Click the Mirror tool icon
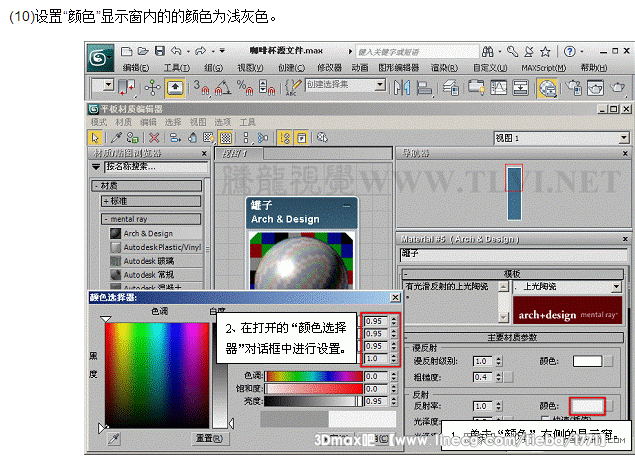Viewport: 635px width, 457px height. click(x=402, y=88)
